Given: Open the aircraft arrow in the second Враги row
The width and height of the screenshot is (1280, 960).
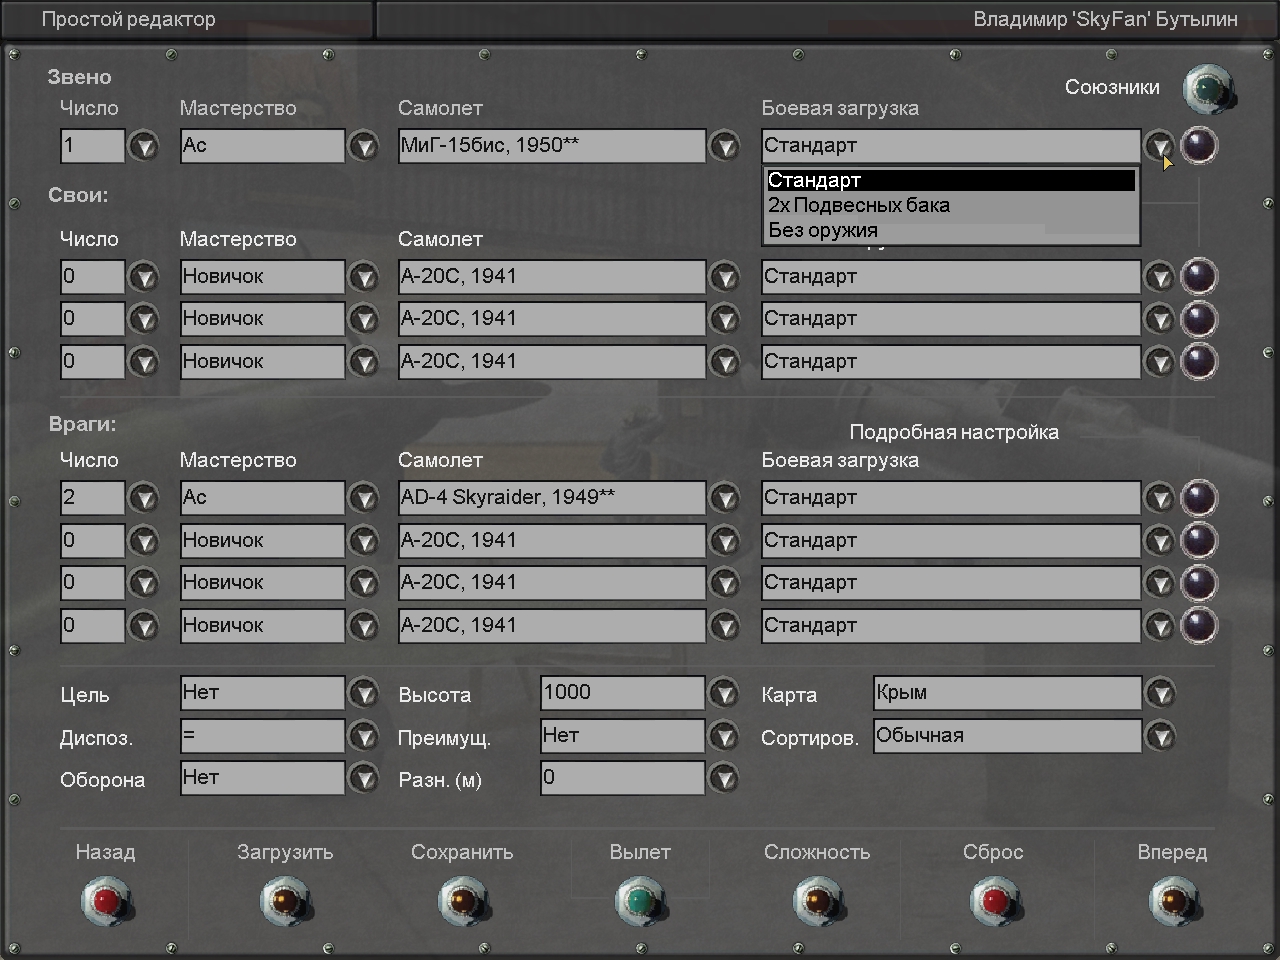Looking at the screenshot, I should pyautogui.click(x=724, y=541).
